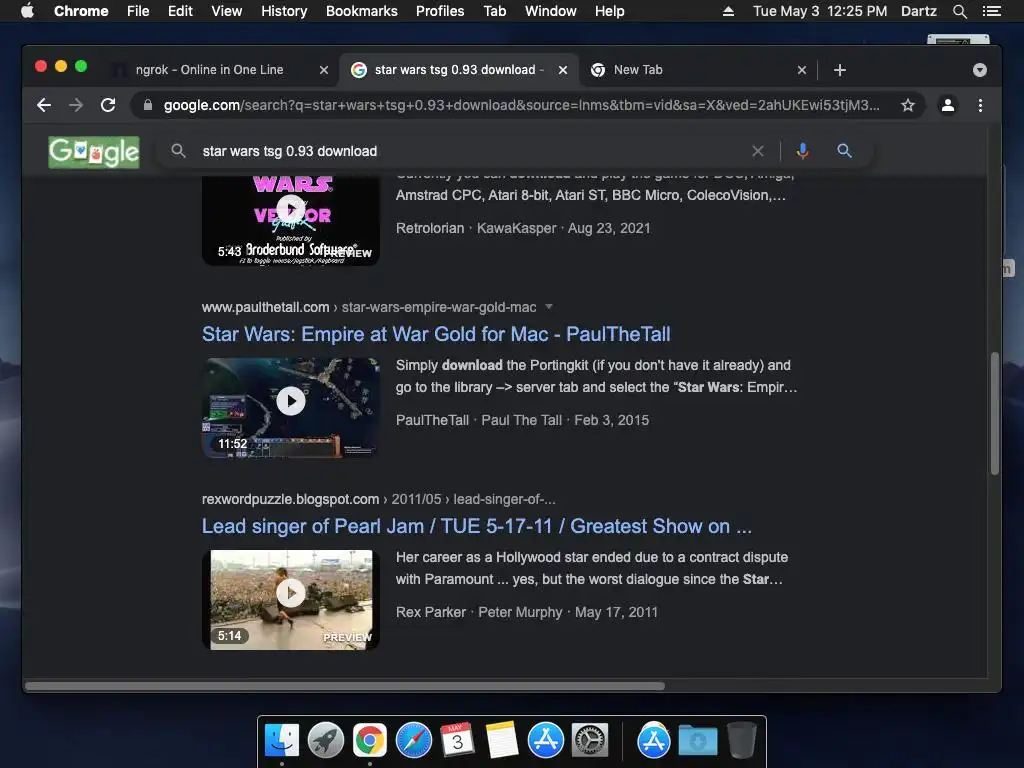The width and height of the screenshot is (1024, 768).
Task: Close the New Tab tab
Action: (802, 70)
